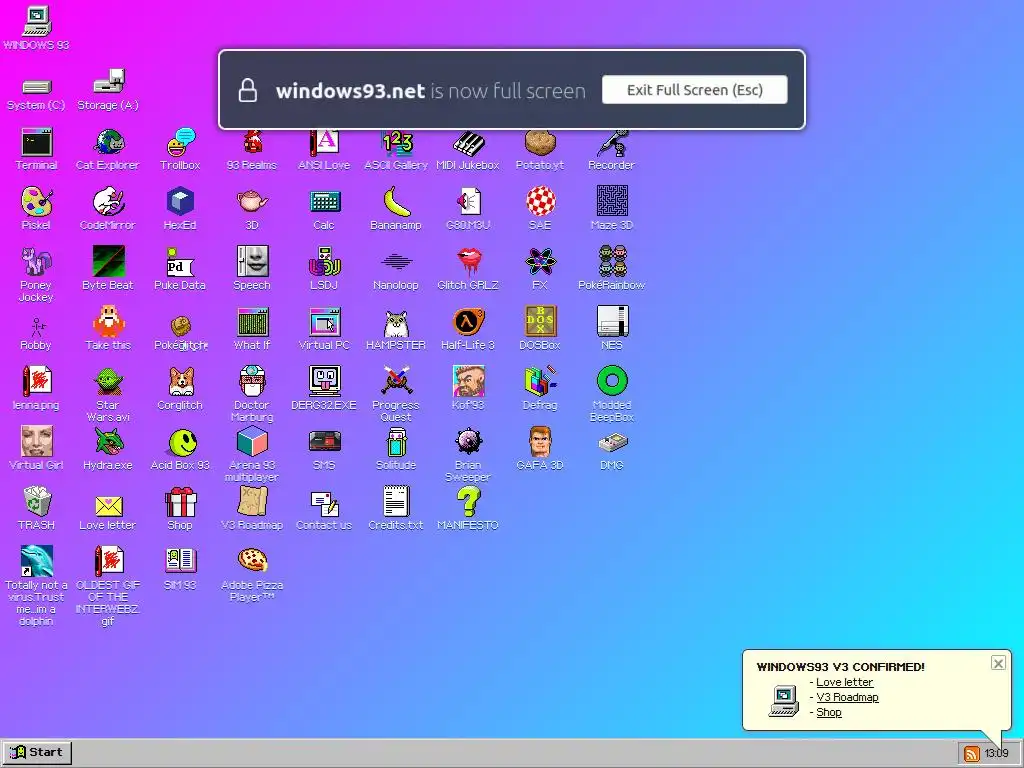Launch Defrag icon
This screenshot has width=1024, height=768.
(540, 381)
